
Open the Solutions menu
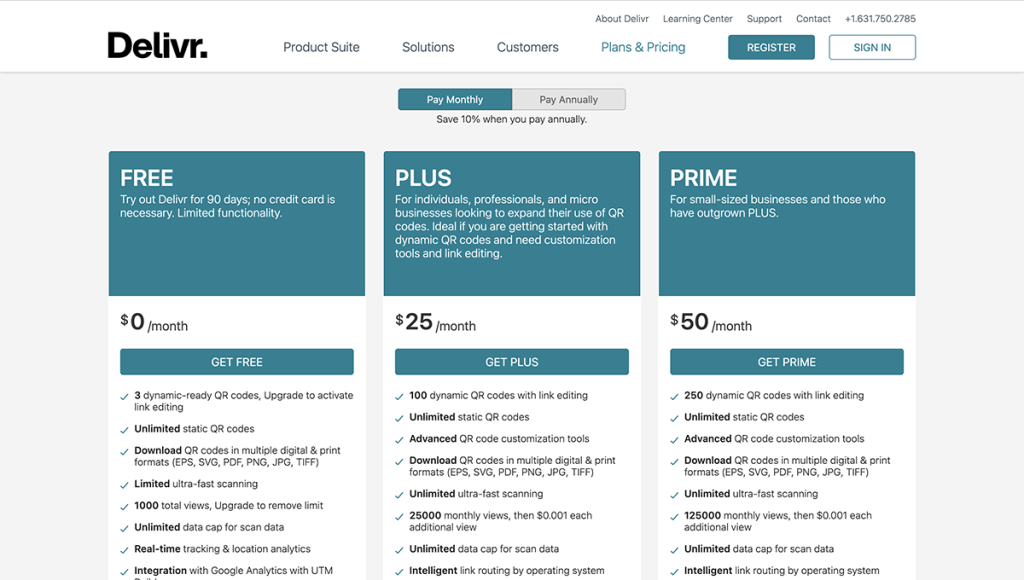tap(428, 47)
